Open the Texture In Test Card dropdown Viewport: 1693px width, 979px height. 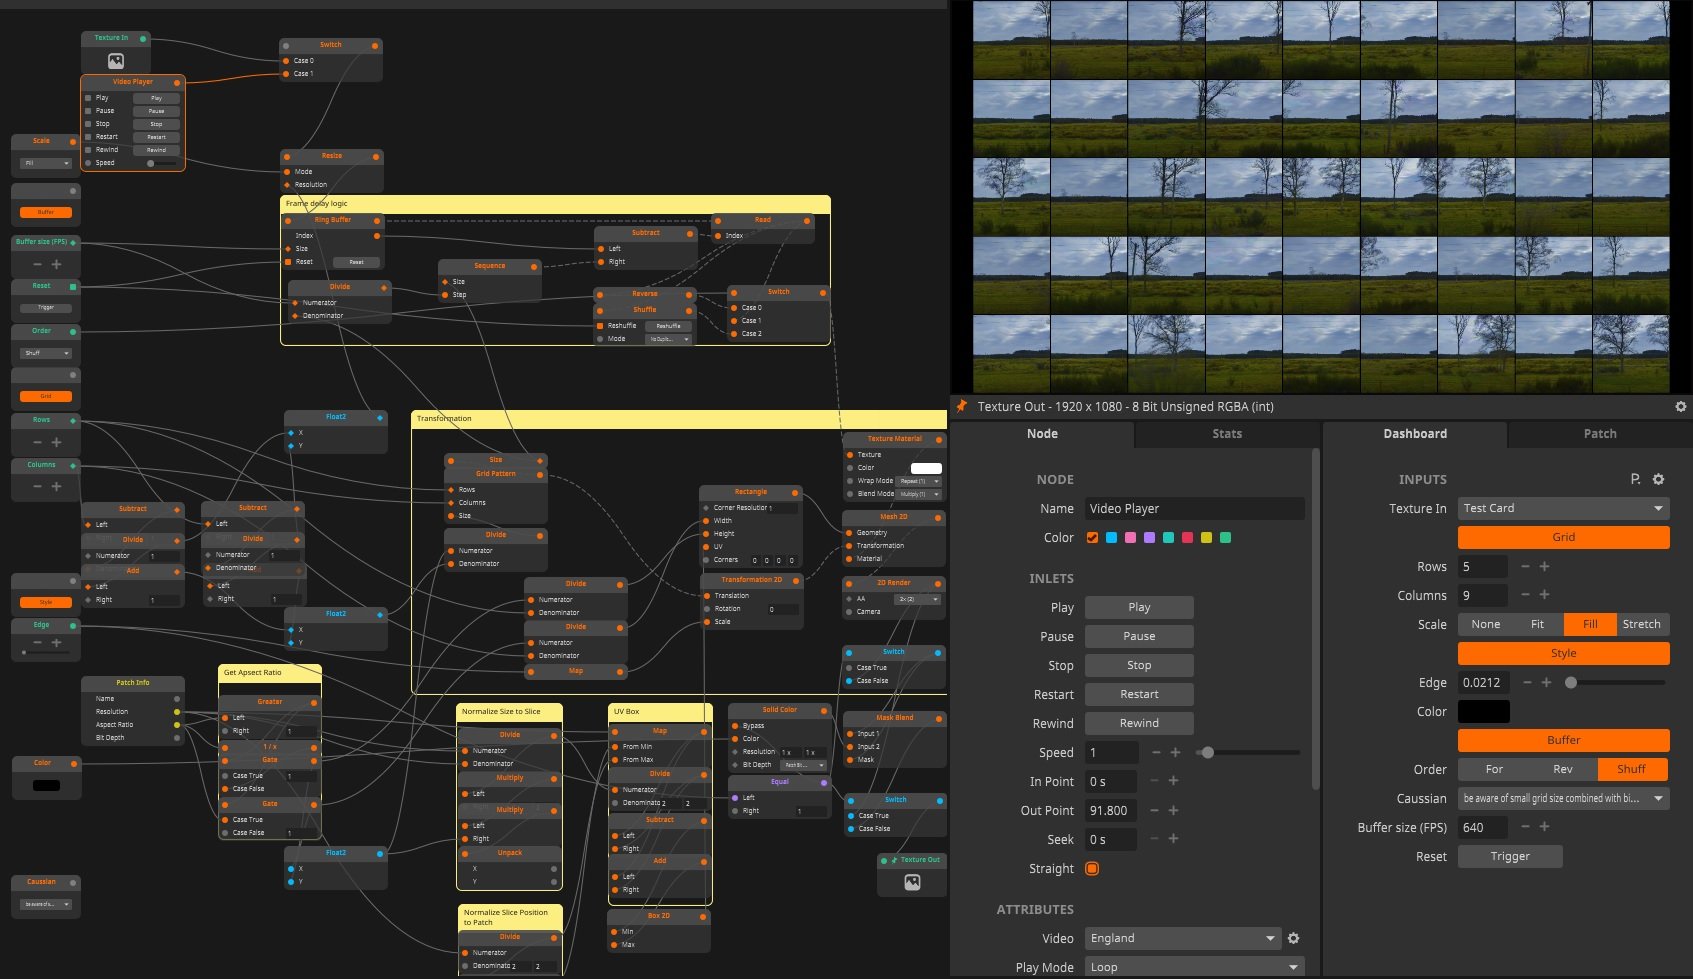tap(1563, 508)
